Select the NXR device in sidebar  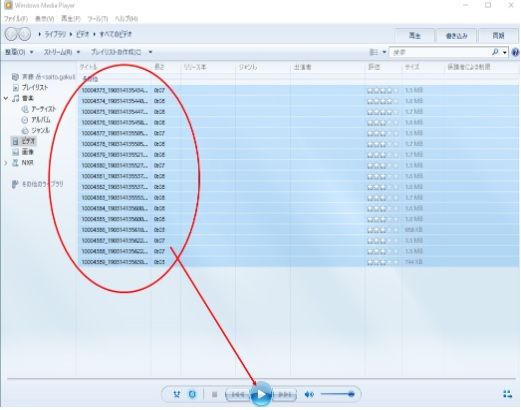coord(27,163)
